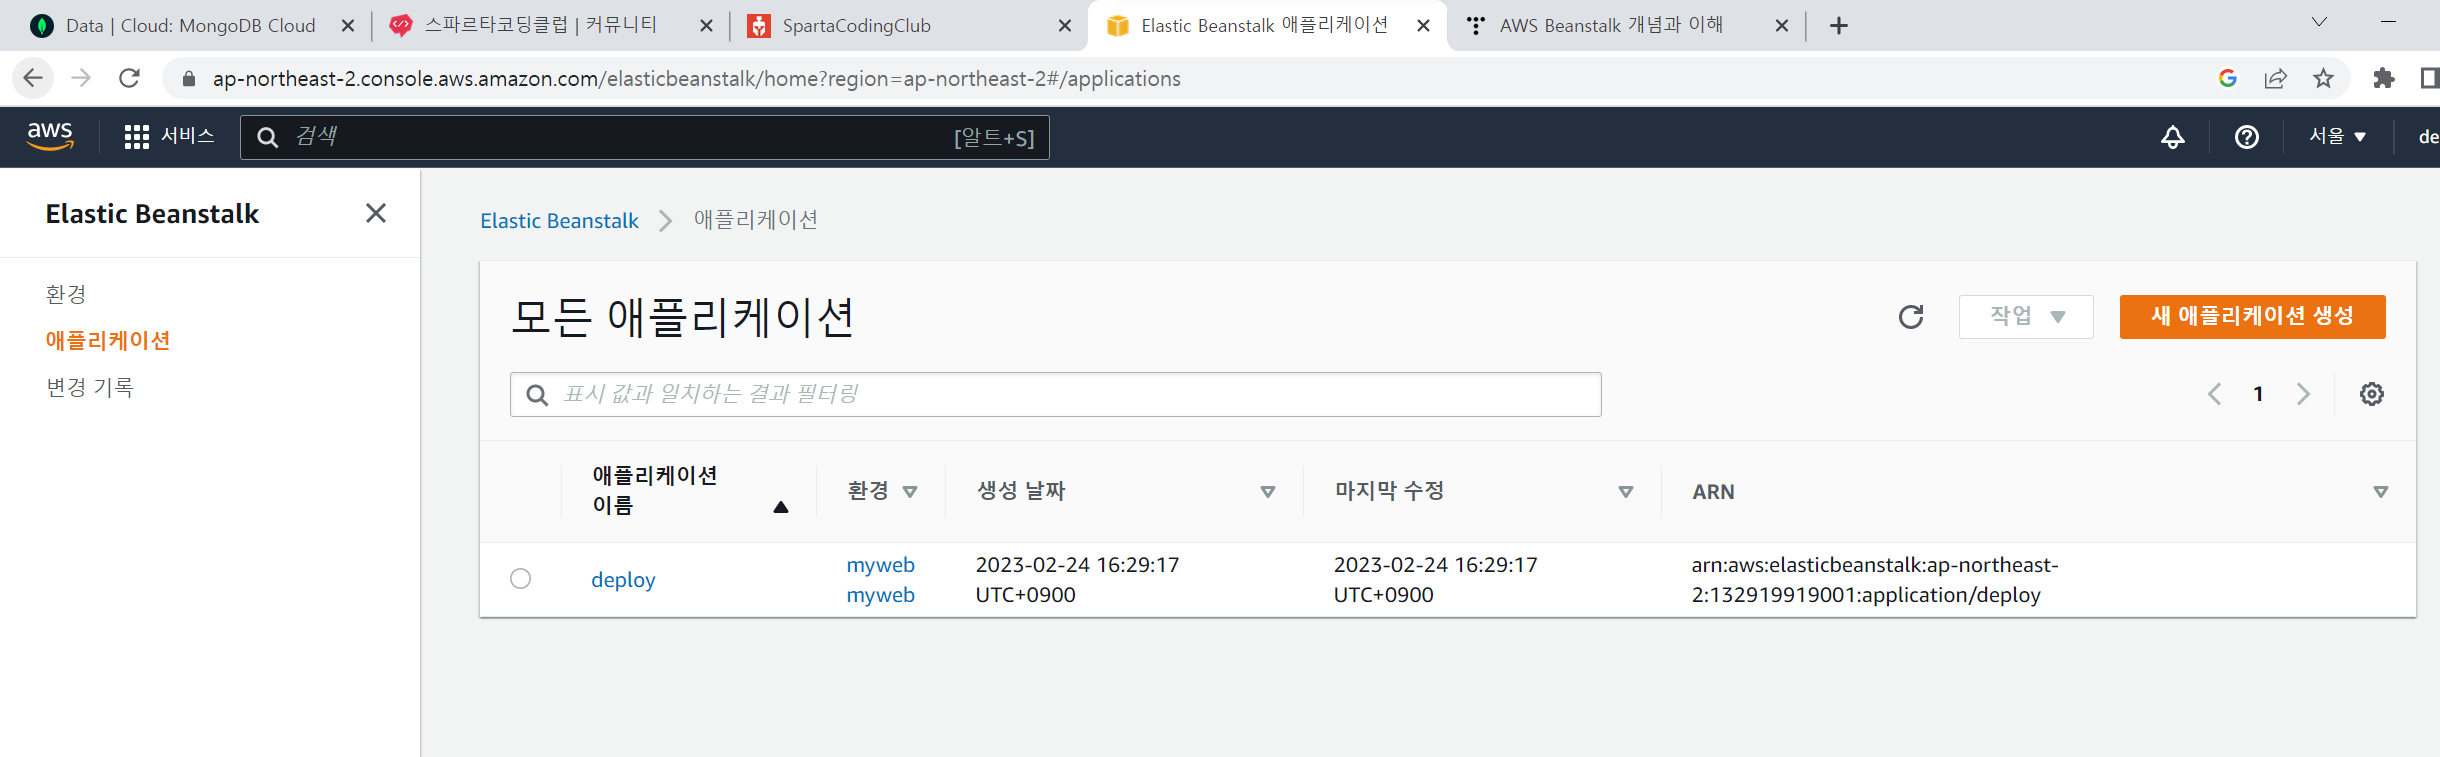The height and width of the screenshot is (757, 2440).
Task: Open the deploy application link
Action: coord(623,580)
